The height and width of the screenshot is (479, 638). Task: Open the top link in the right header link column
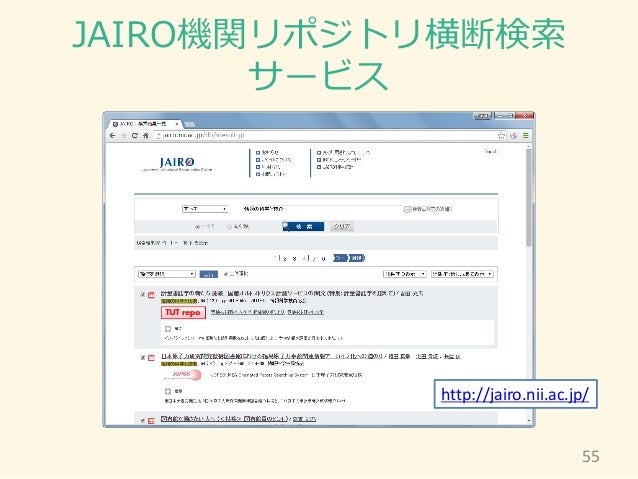click(344, 153)
